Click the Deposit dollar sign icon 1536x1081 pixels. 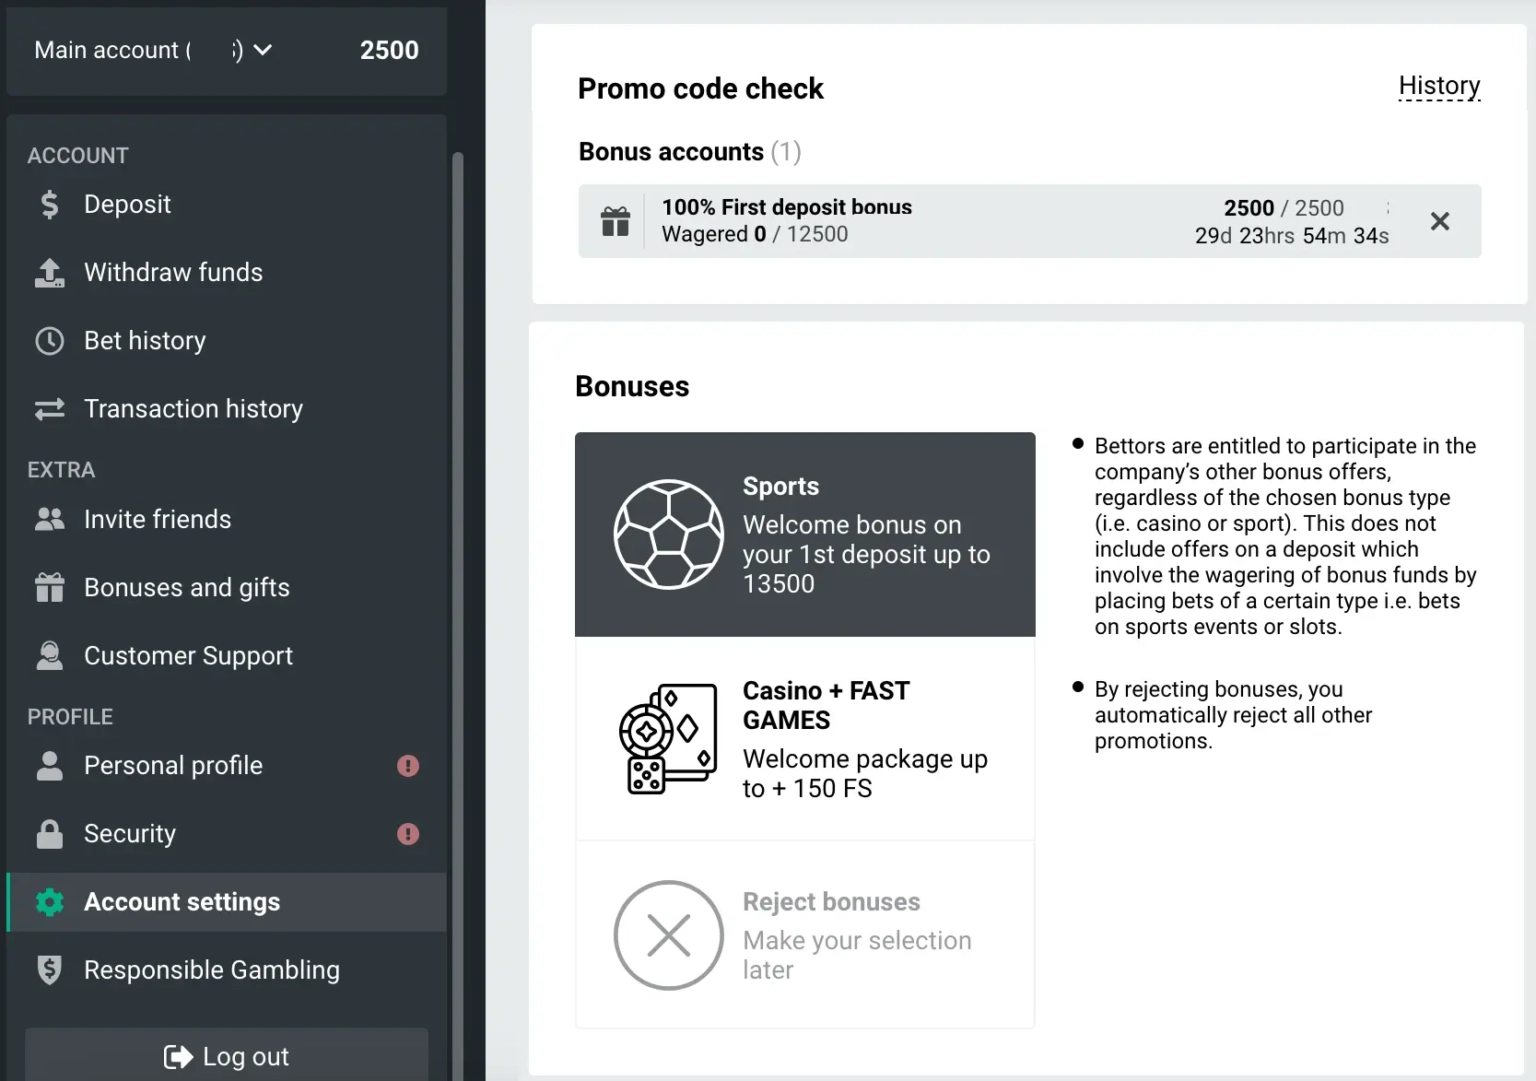(49, 205)
